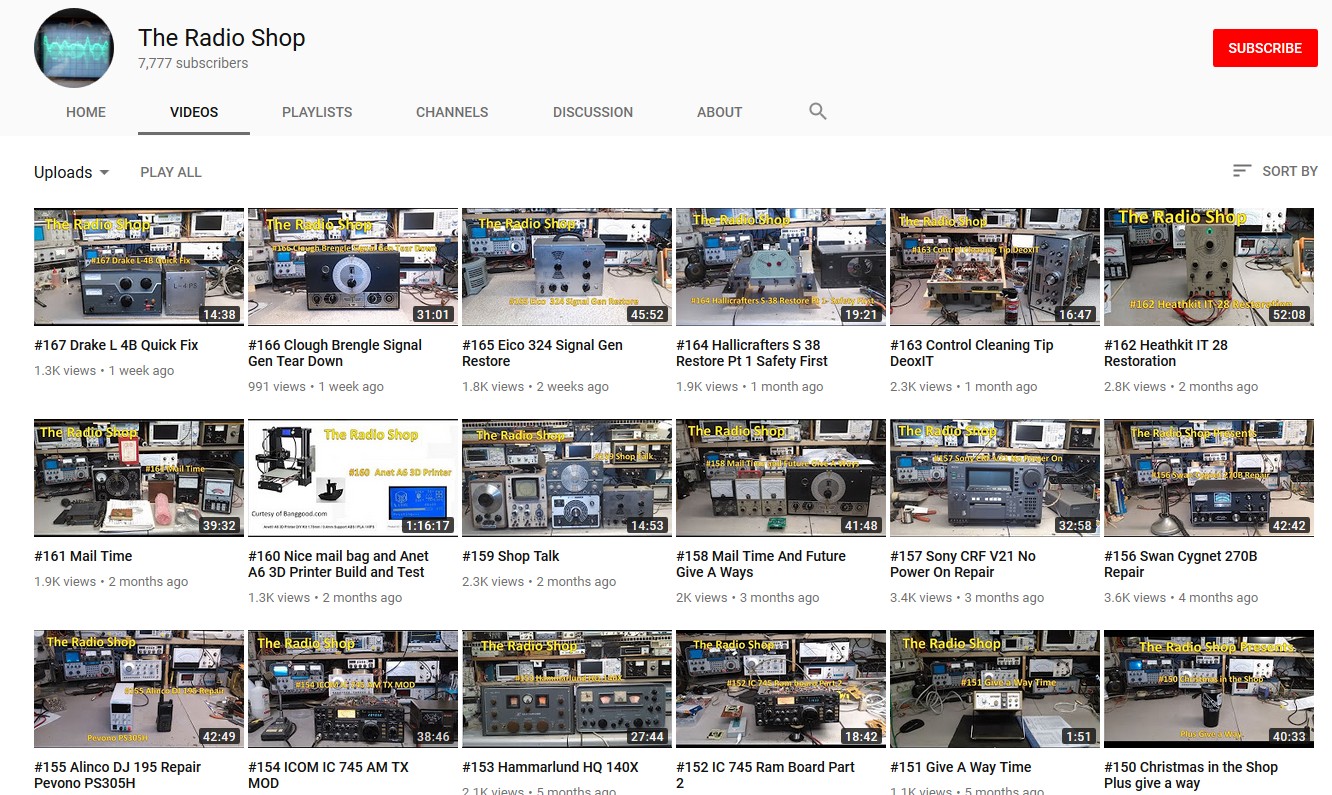
Task: Click #164 Hallicrafters S 38 Restore title
Action: (x=752, y=353)
